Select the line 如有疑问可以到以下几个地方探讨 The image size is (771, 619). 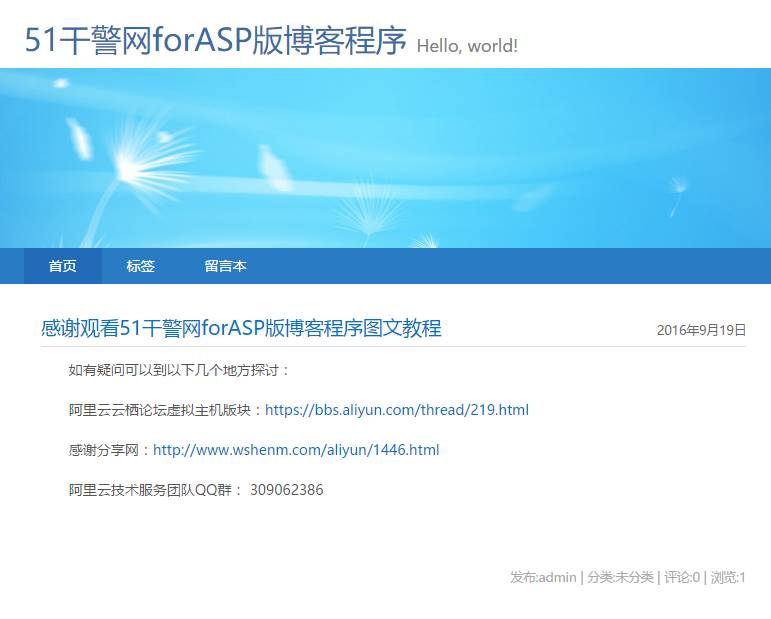[179, 370]
